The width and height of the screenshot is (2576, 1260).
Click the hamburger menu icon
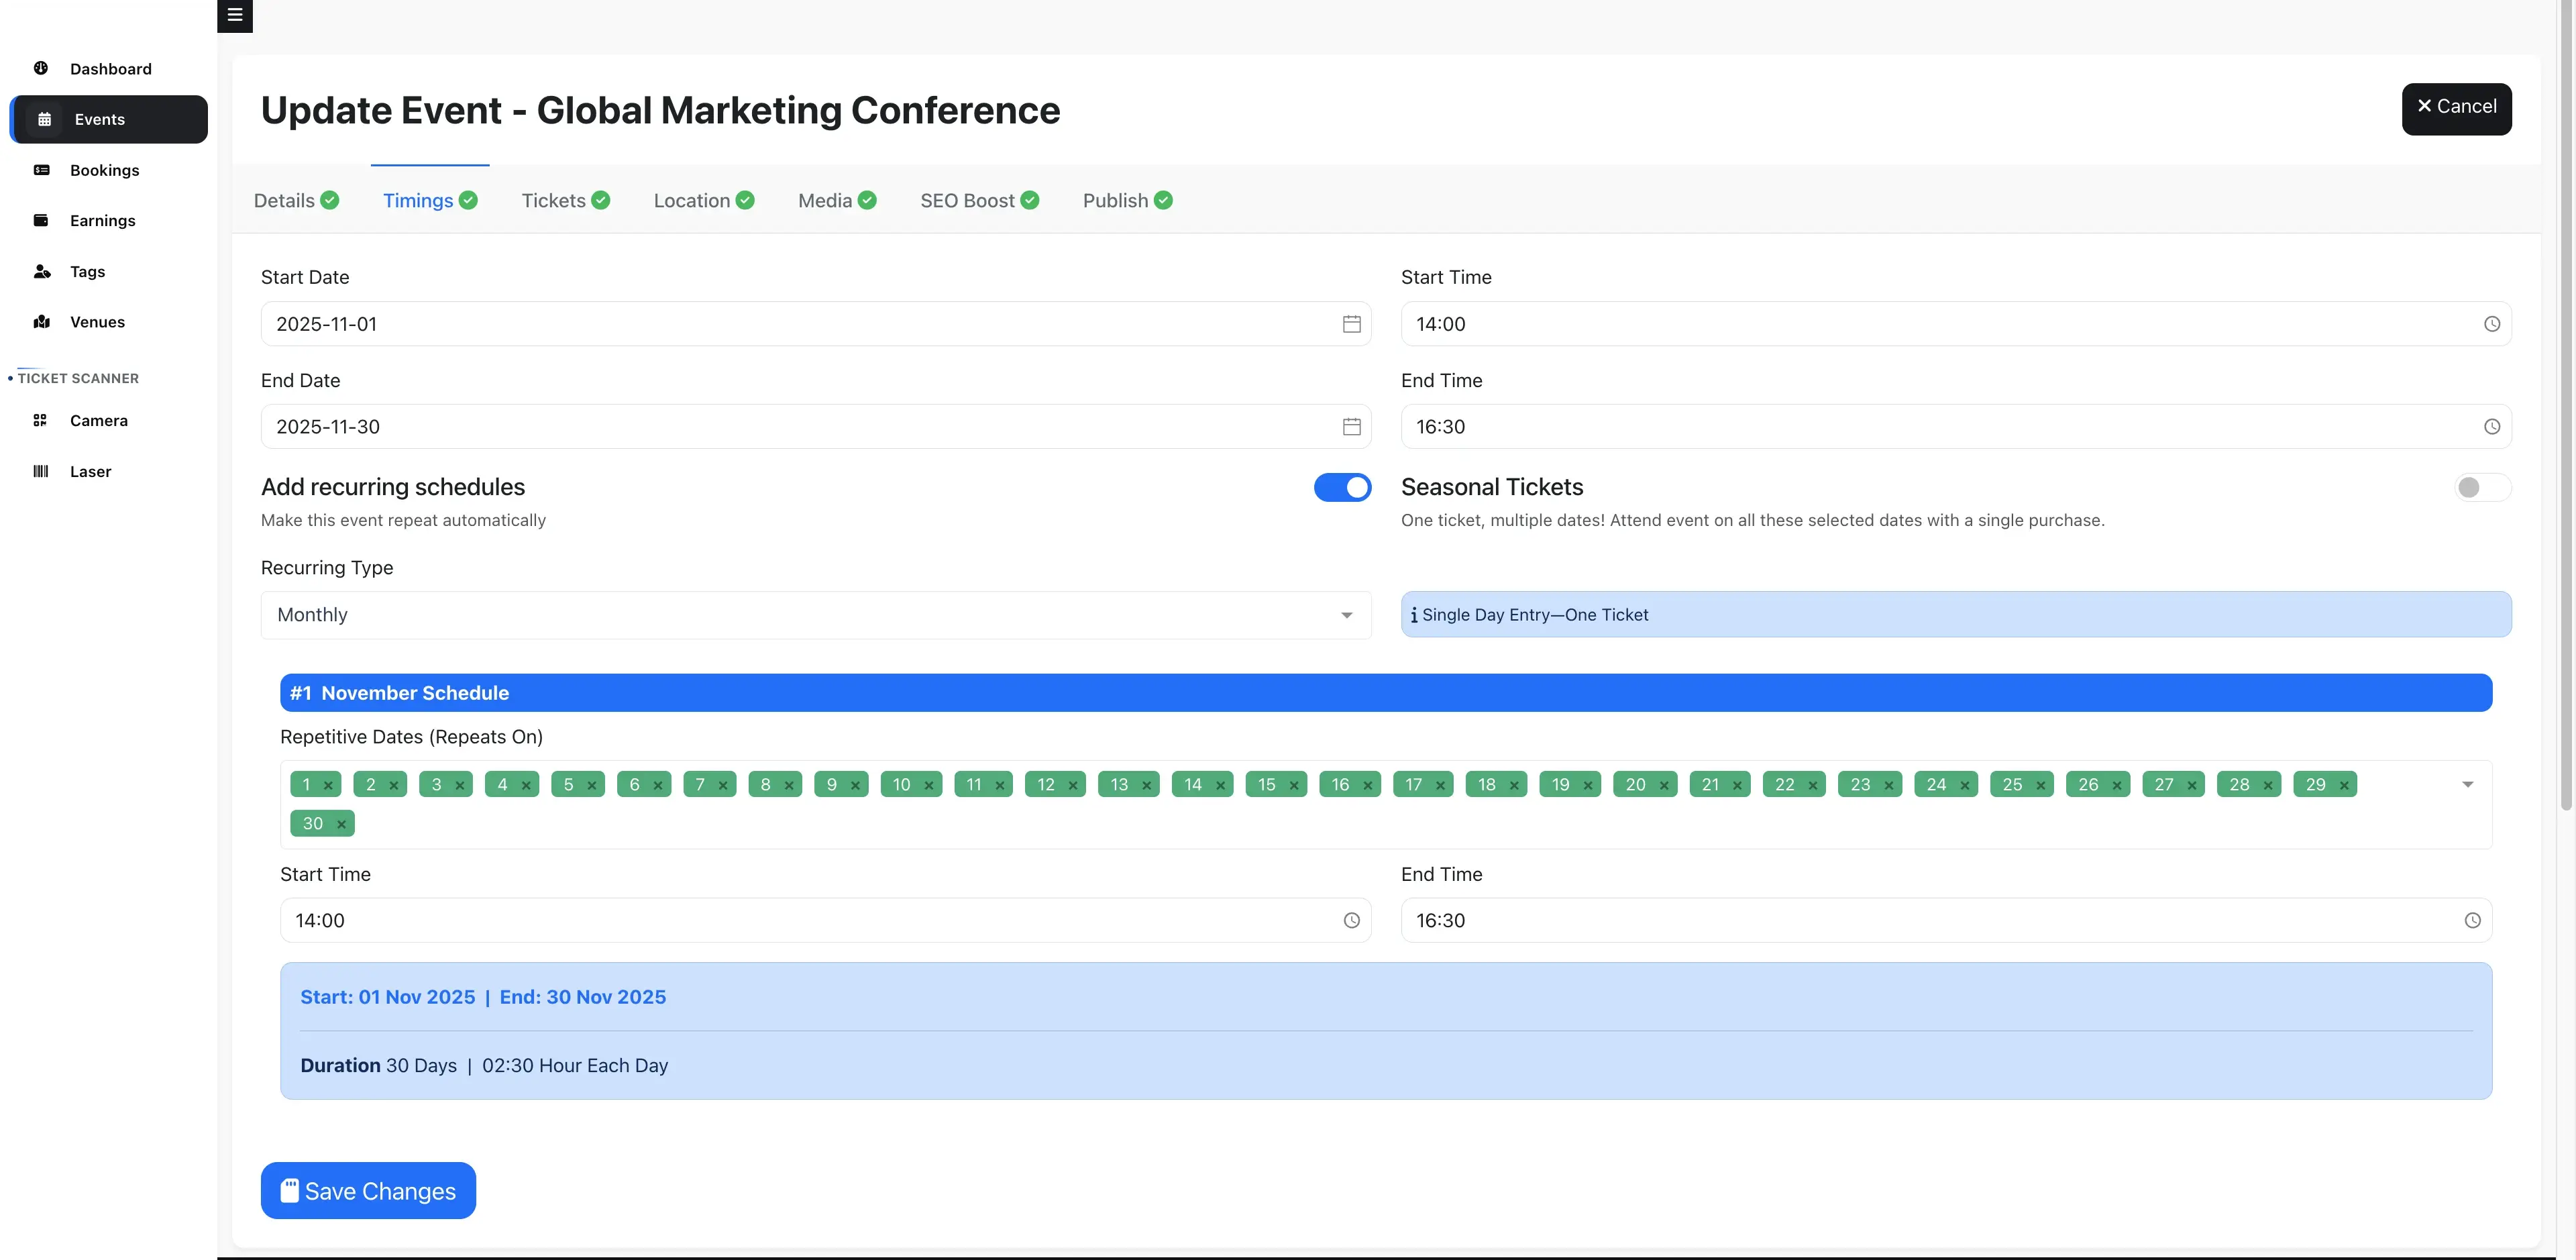point(235,15)
